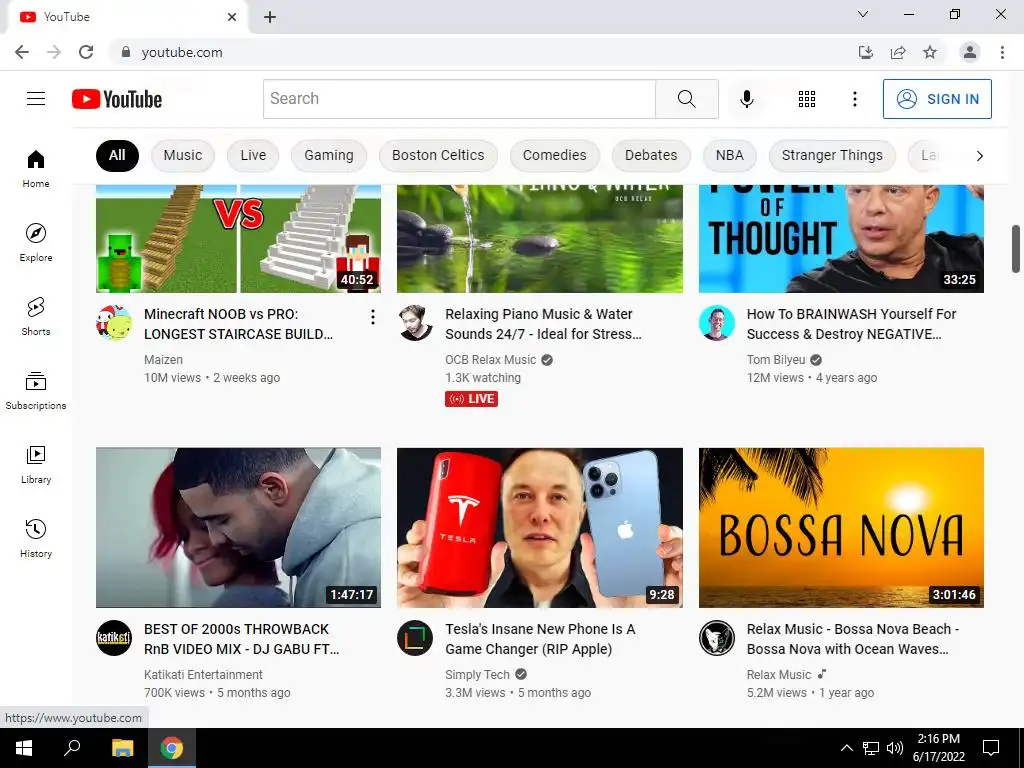Select the Gaming category chip
Viewport: 1024px width, 768px height.
pyautogui.click(x=328, y=155)
